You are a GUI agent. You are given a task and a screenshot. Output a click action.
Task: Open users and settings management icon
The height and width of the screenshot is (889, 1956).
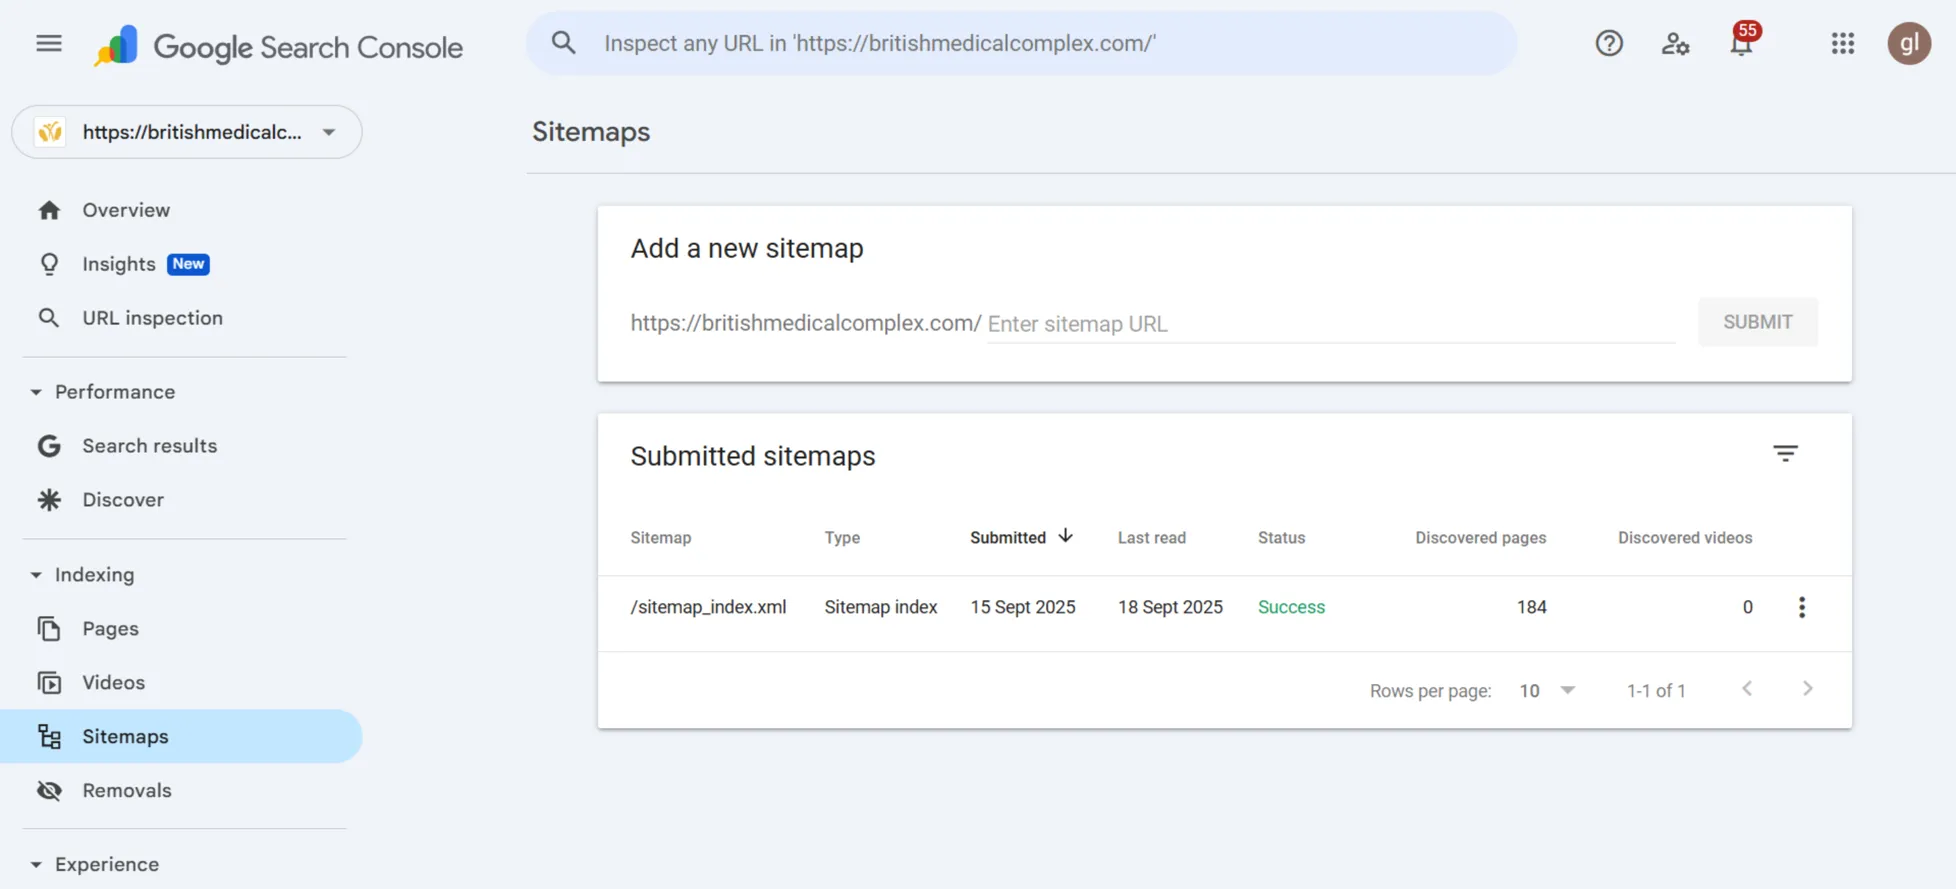1675,44
